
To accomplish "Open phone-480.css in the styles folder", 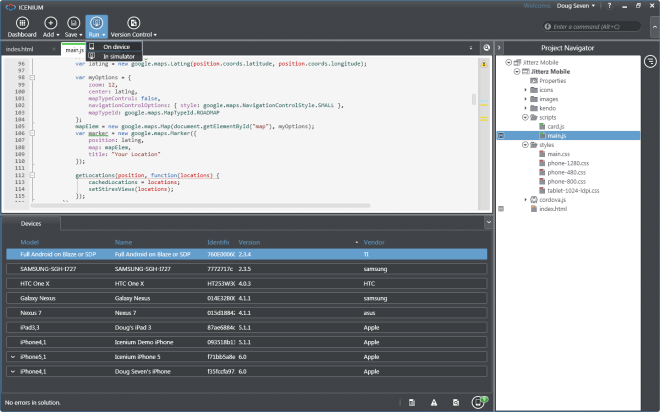I will click(x=567, y=172).
